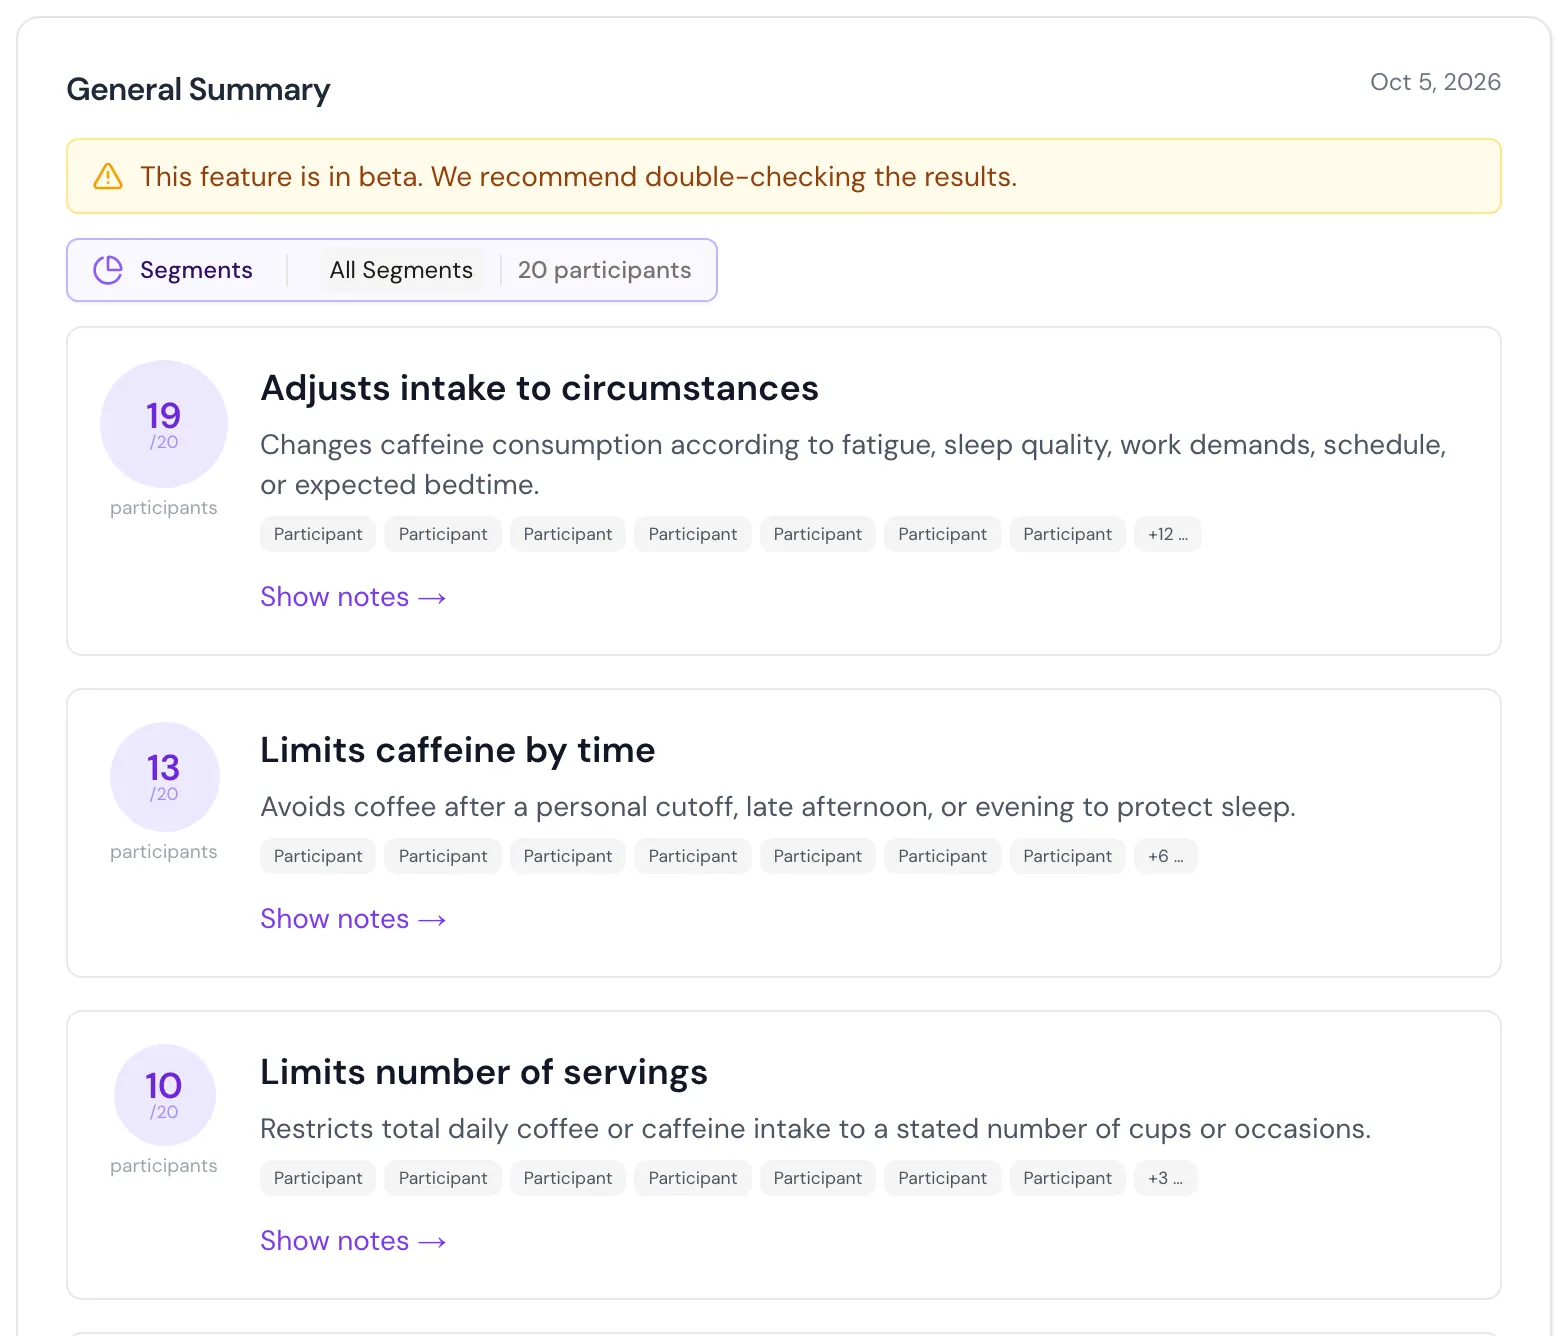Click the arrow beside Show notes in Limits servings card

coord(432,1242)
